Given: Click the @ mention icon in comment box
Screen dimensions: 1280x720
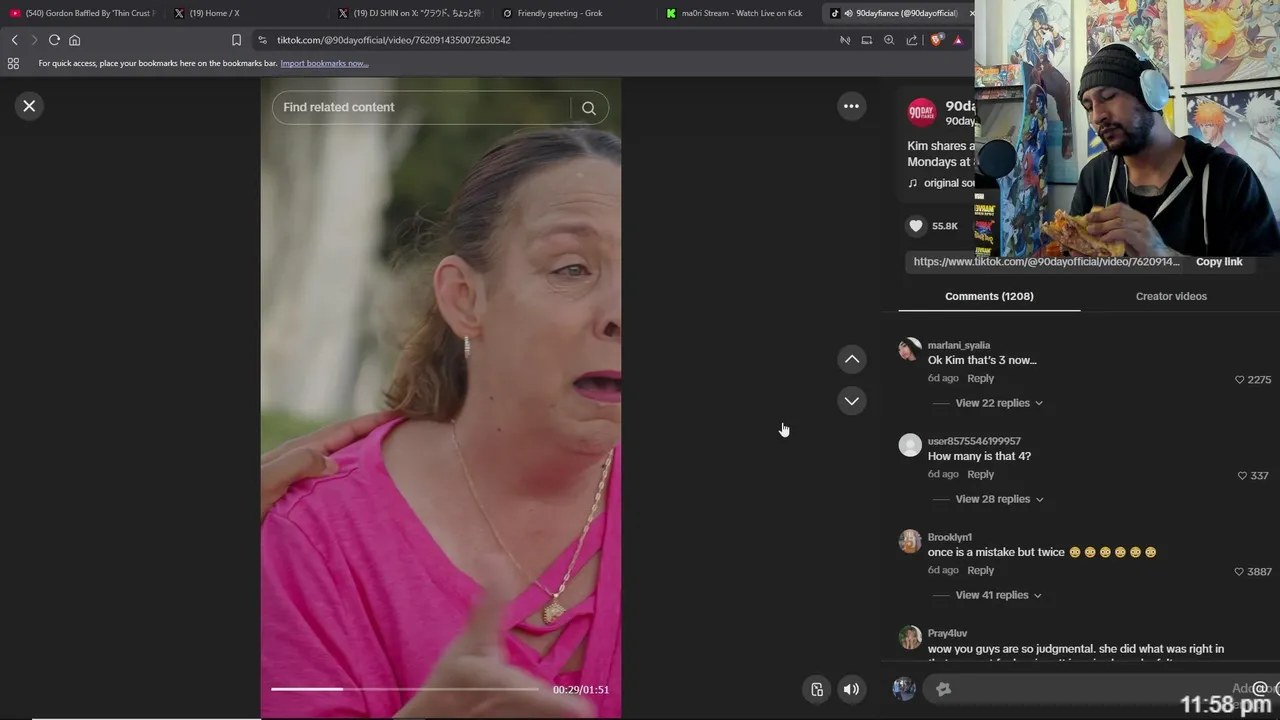Looking at the screenshot, I should 1260,688.
